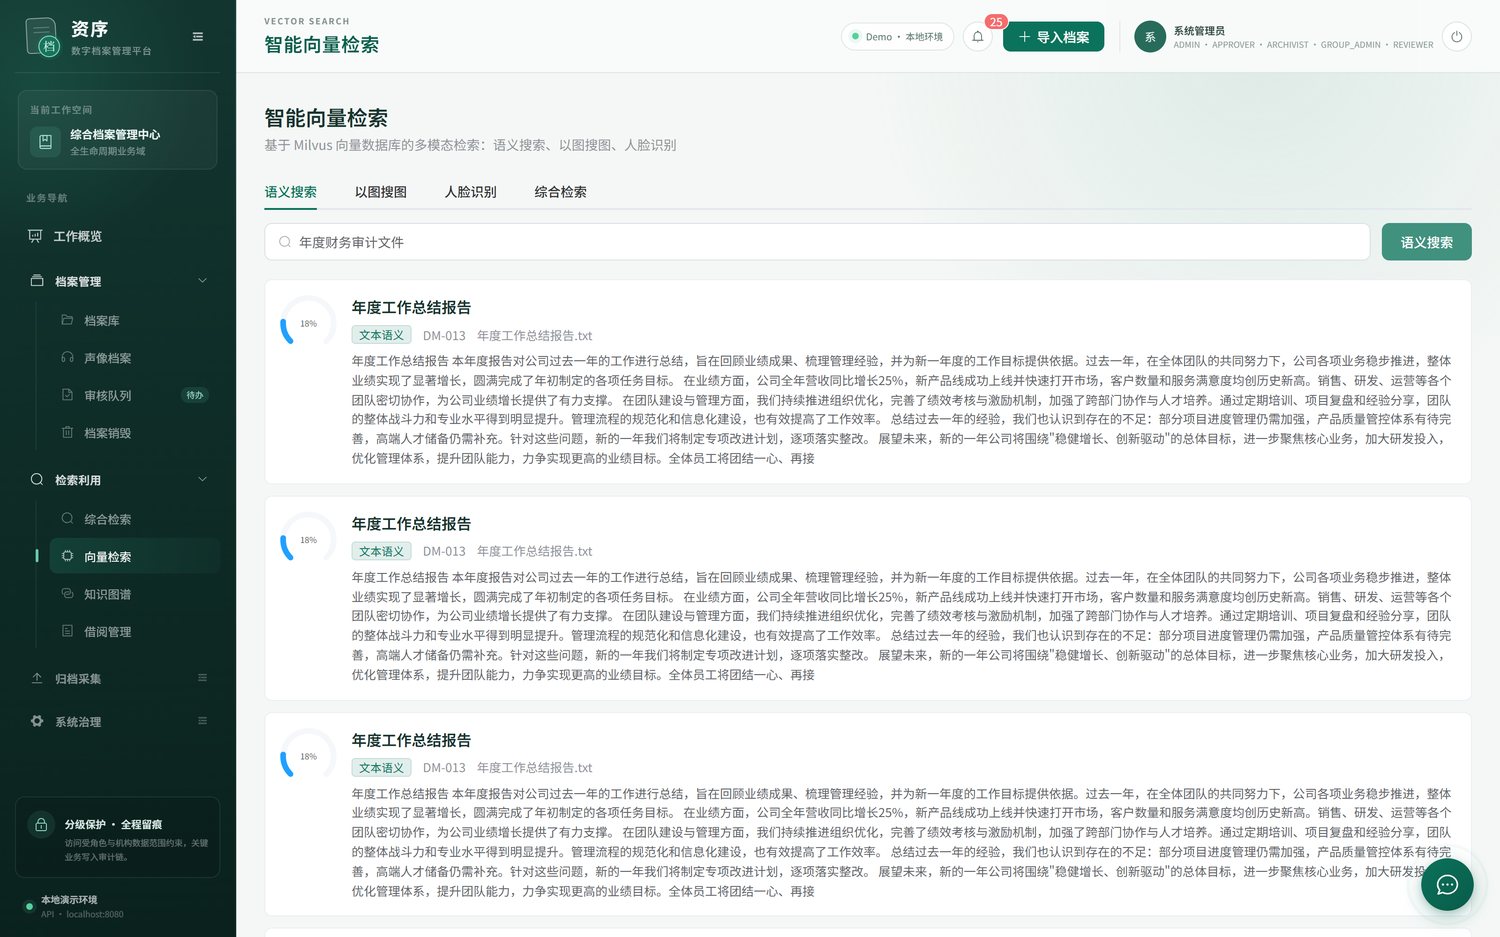Click the 审核队列 document icon
The height and width of the screenshot is (937, 1500).
tap(67, 395)
